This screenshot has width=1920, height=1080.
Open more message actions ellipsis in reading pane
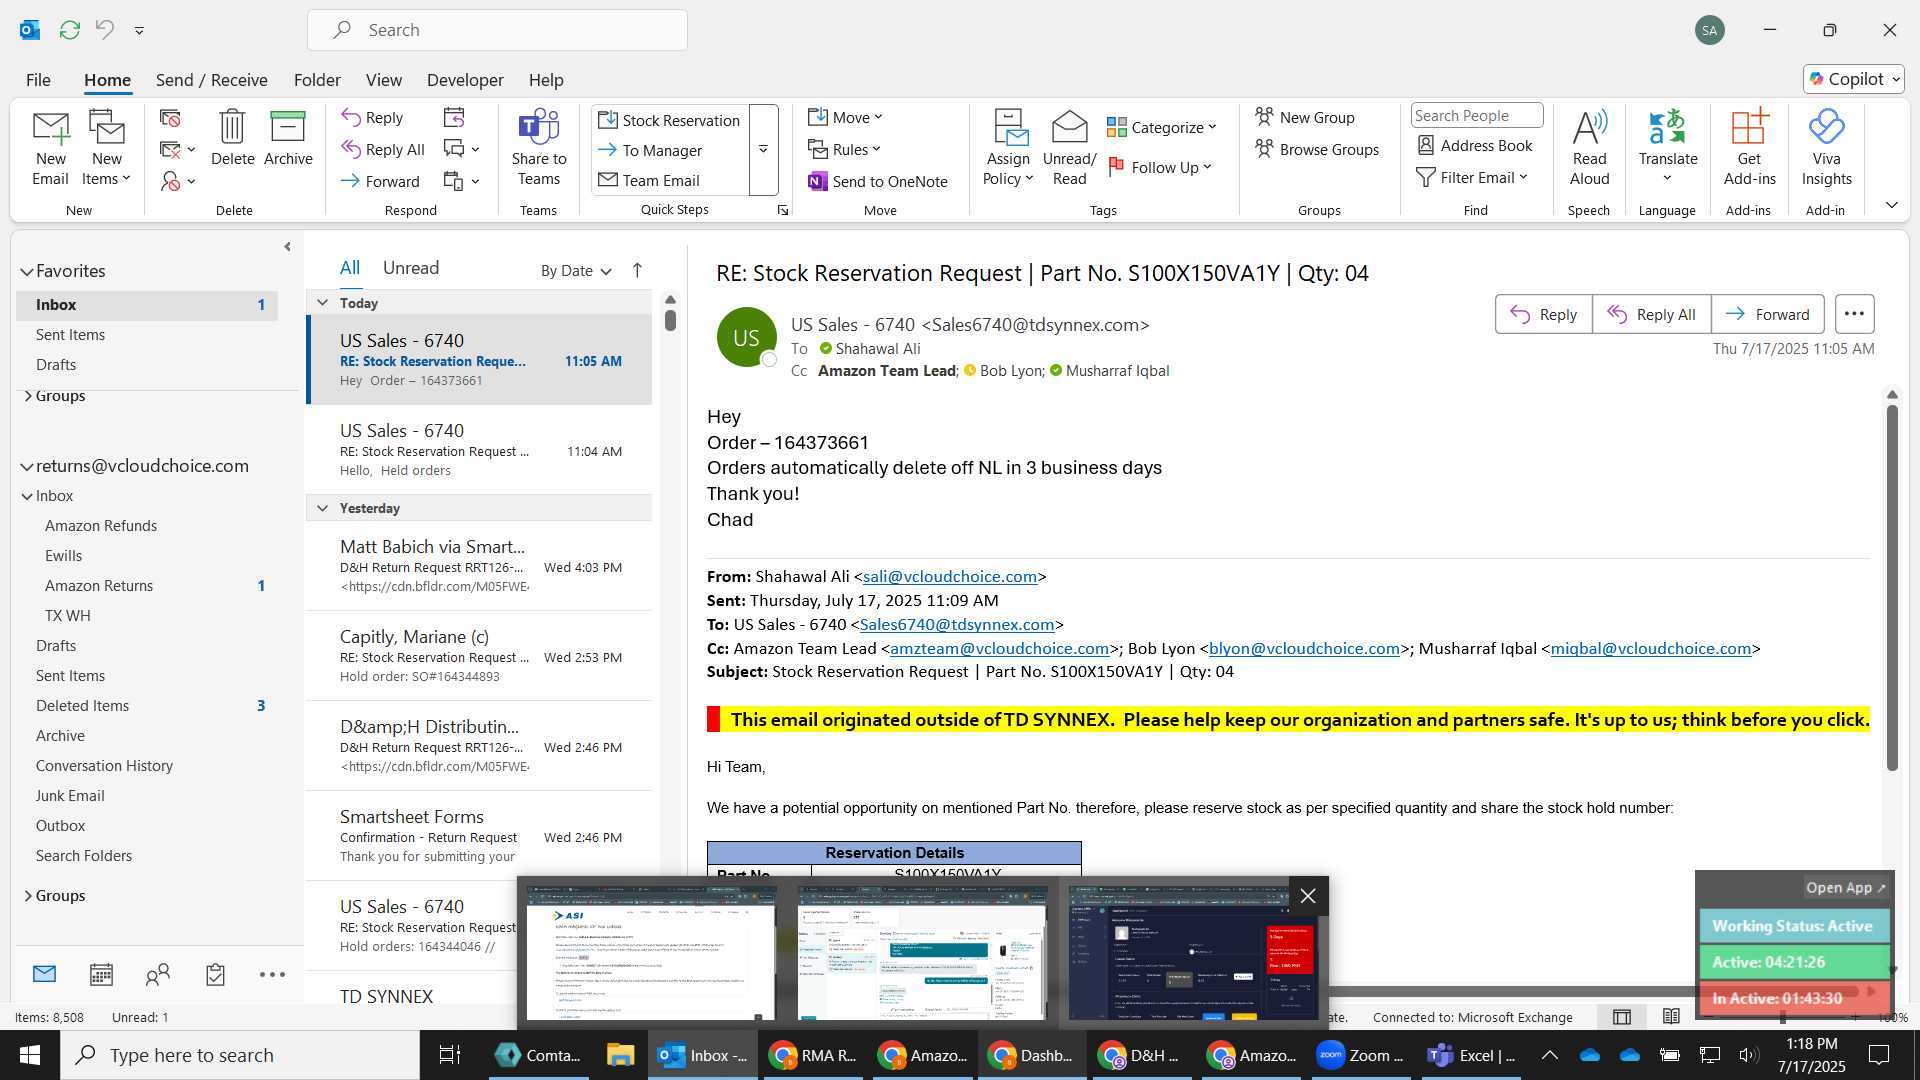(x=1854, y=314)
